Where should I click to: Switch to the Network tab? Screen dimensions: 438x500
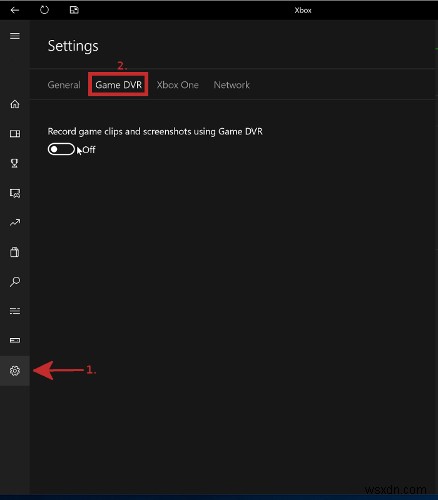click(x=232, y=85)
